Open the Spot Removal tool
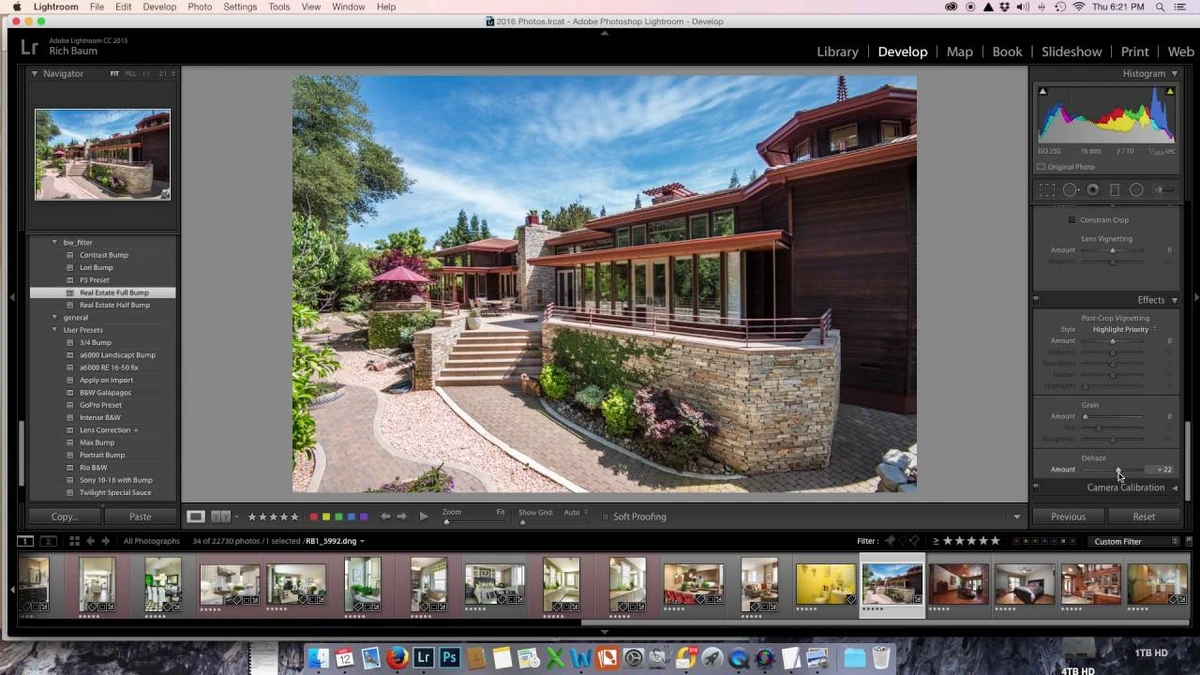The width and height of the screenshot is (1200, 675). click(1071, 189)
